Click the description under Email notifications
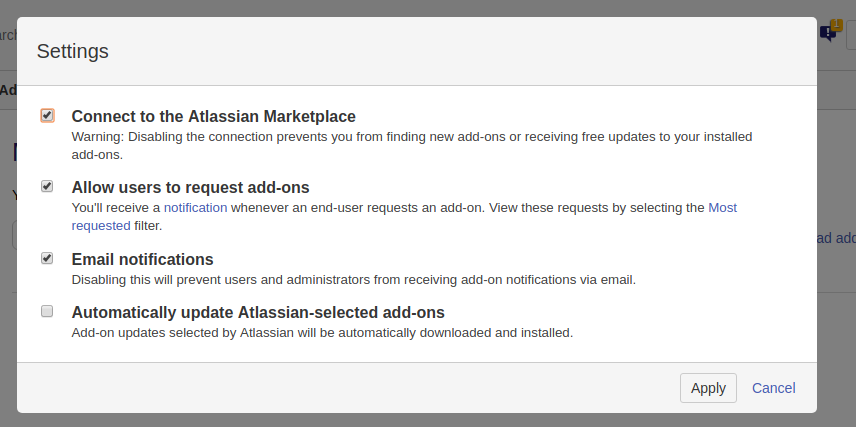The height and width of the screenshot is (427, 856). pyautogui.click(x=353, y=279)
